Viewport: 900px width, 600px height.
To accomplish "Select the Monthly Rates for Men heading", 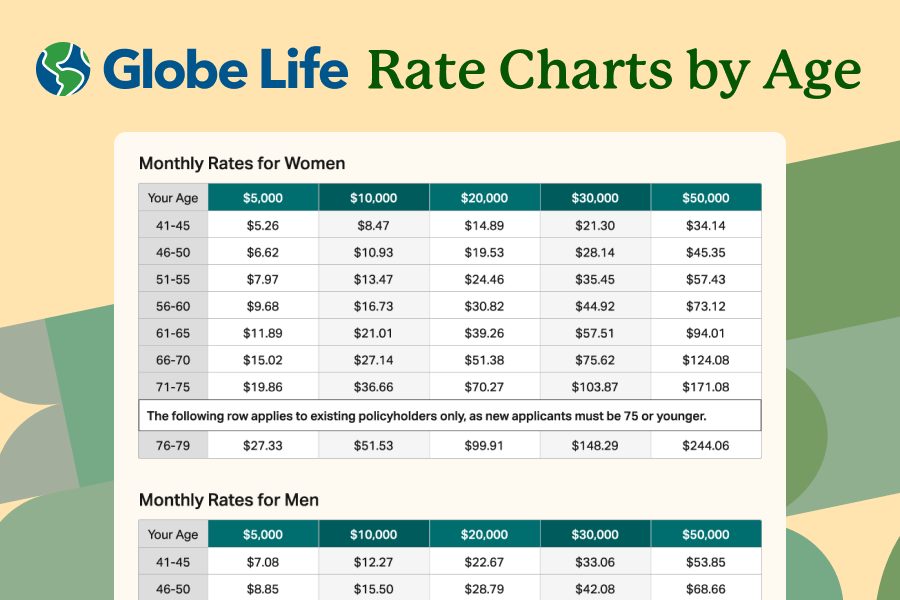I will (x=229, y=499).
